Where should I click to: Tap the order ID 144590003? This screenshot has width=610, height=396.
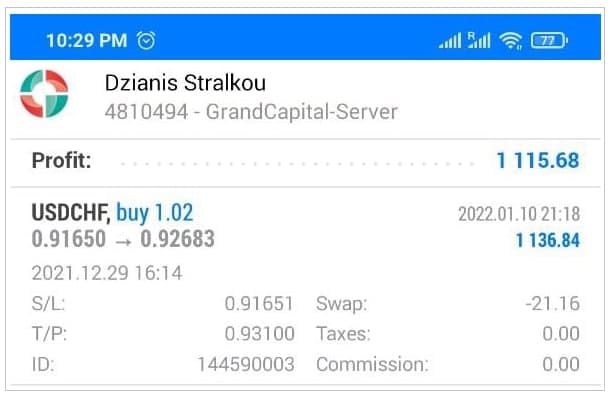(246, 364)
